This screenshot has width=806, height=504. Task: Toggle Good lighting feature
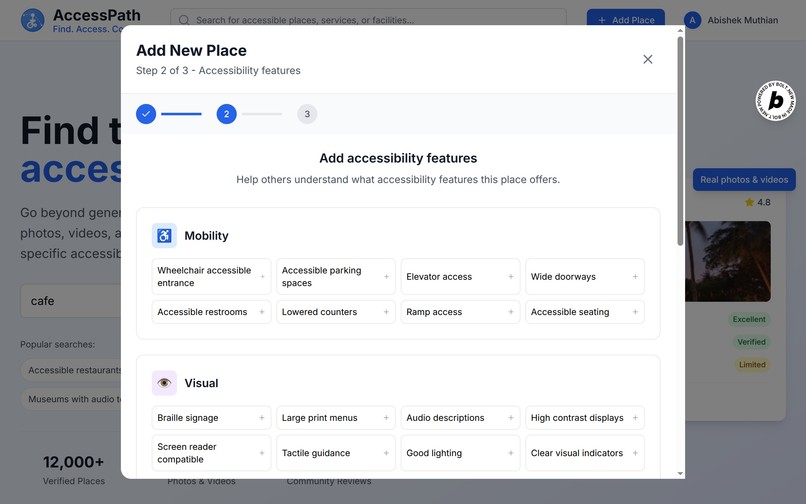460,453
